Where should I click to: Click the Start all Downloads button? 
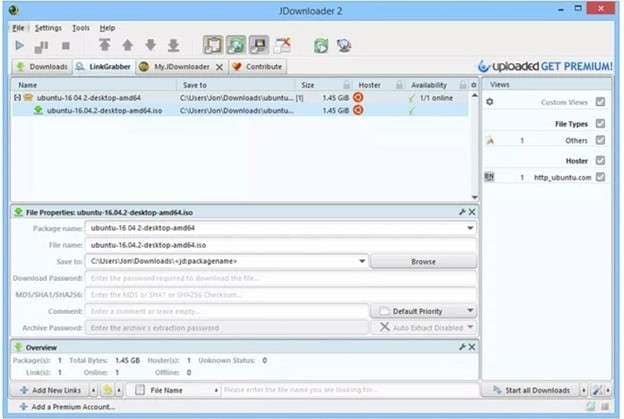(532, 390)
